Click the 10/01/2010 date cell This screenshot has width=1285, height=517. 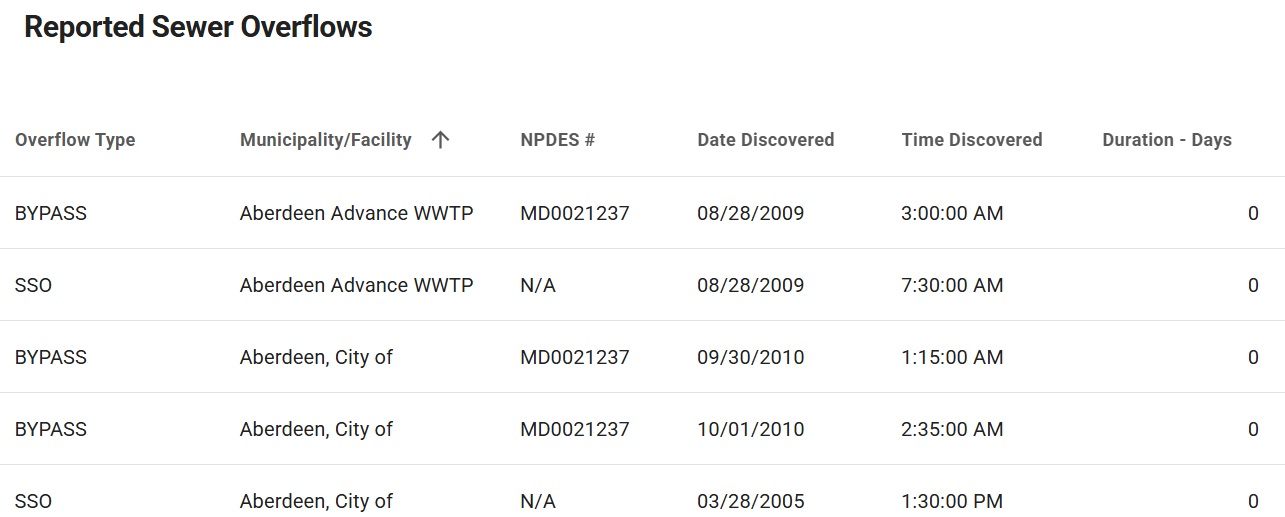pos(750,429)
